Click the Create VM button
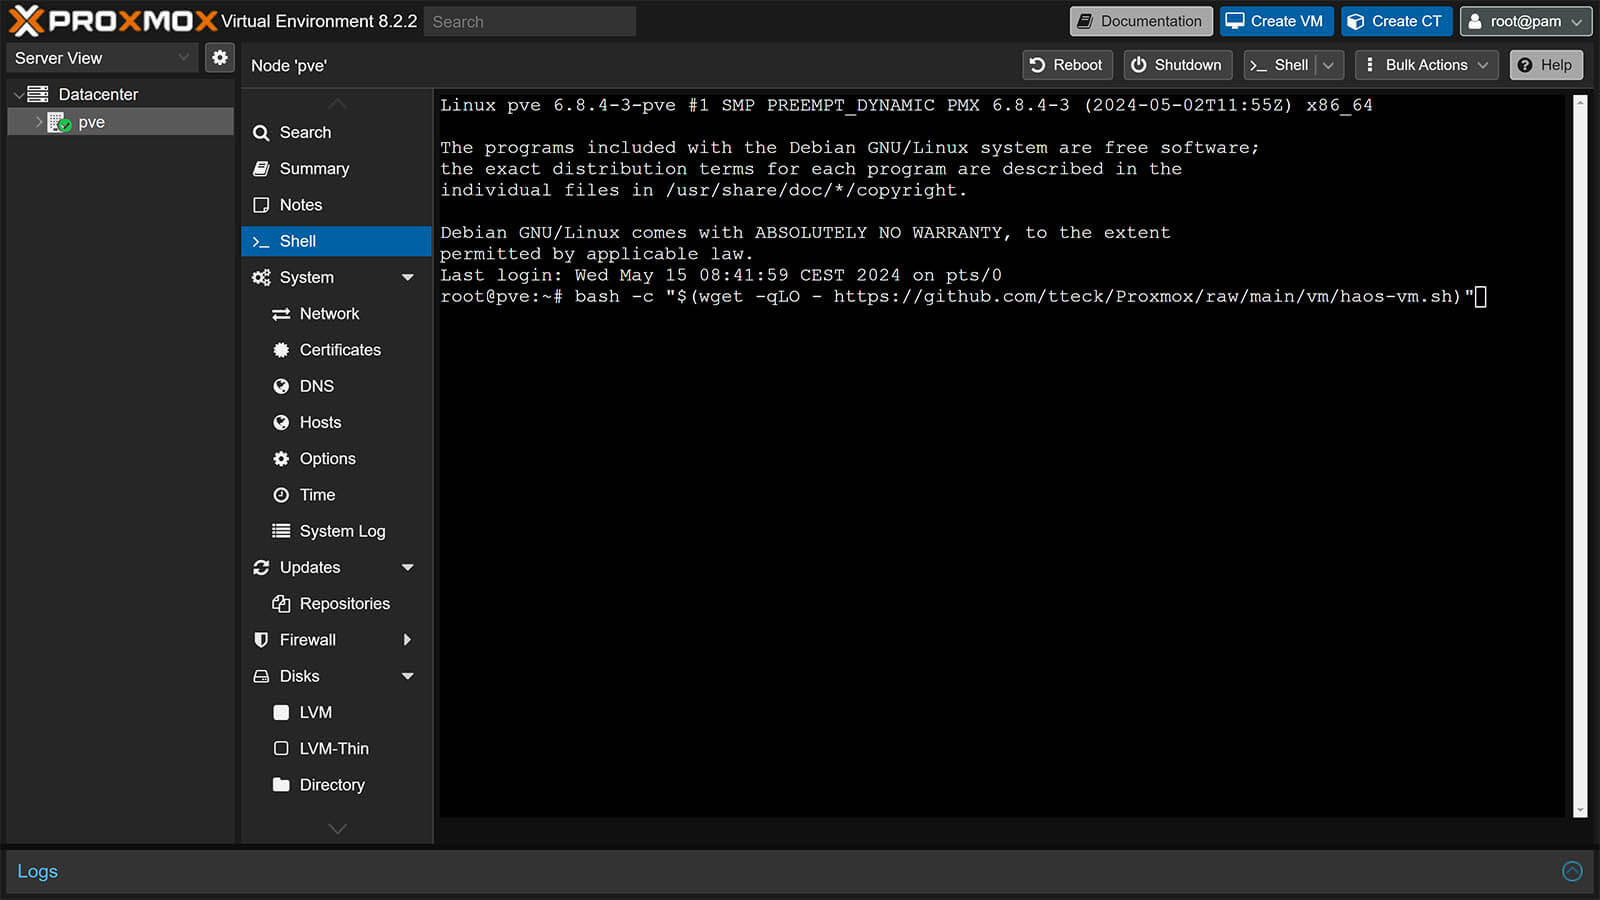The width and height of the screenshot is (1600, 900). 1276,21
